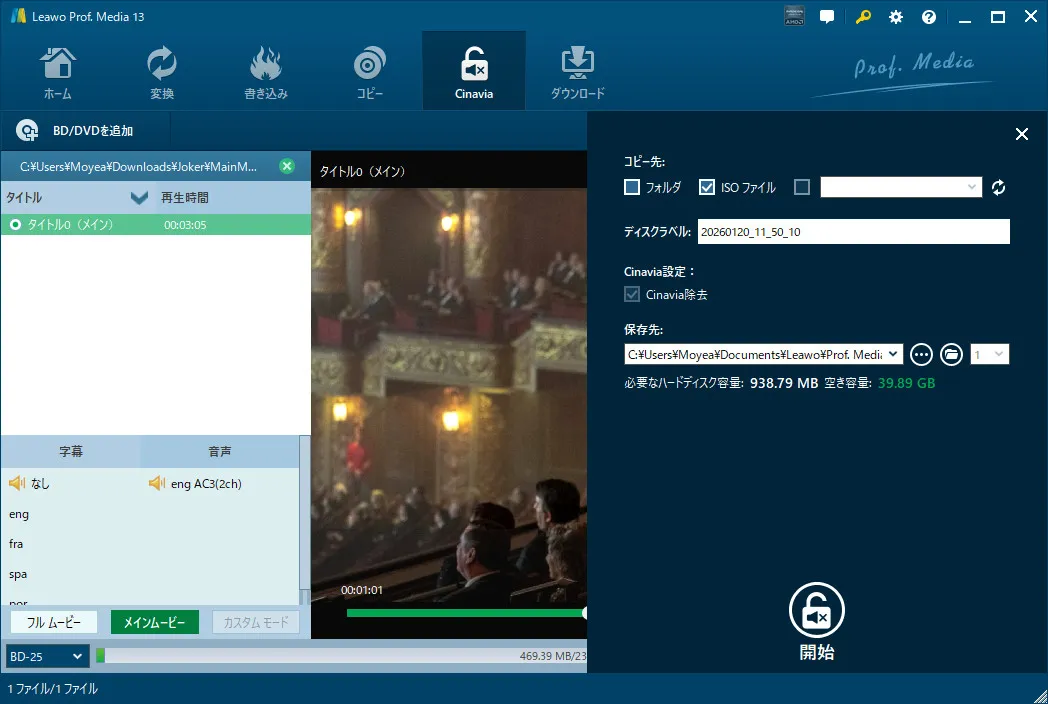Click the 音声 audio column header
The width and height of the screenshot is (1048, 704).
coord(220,451)
